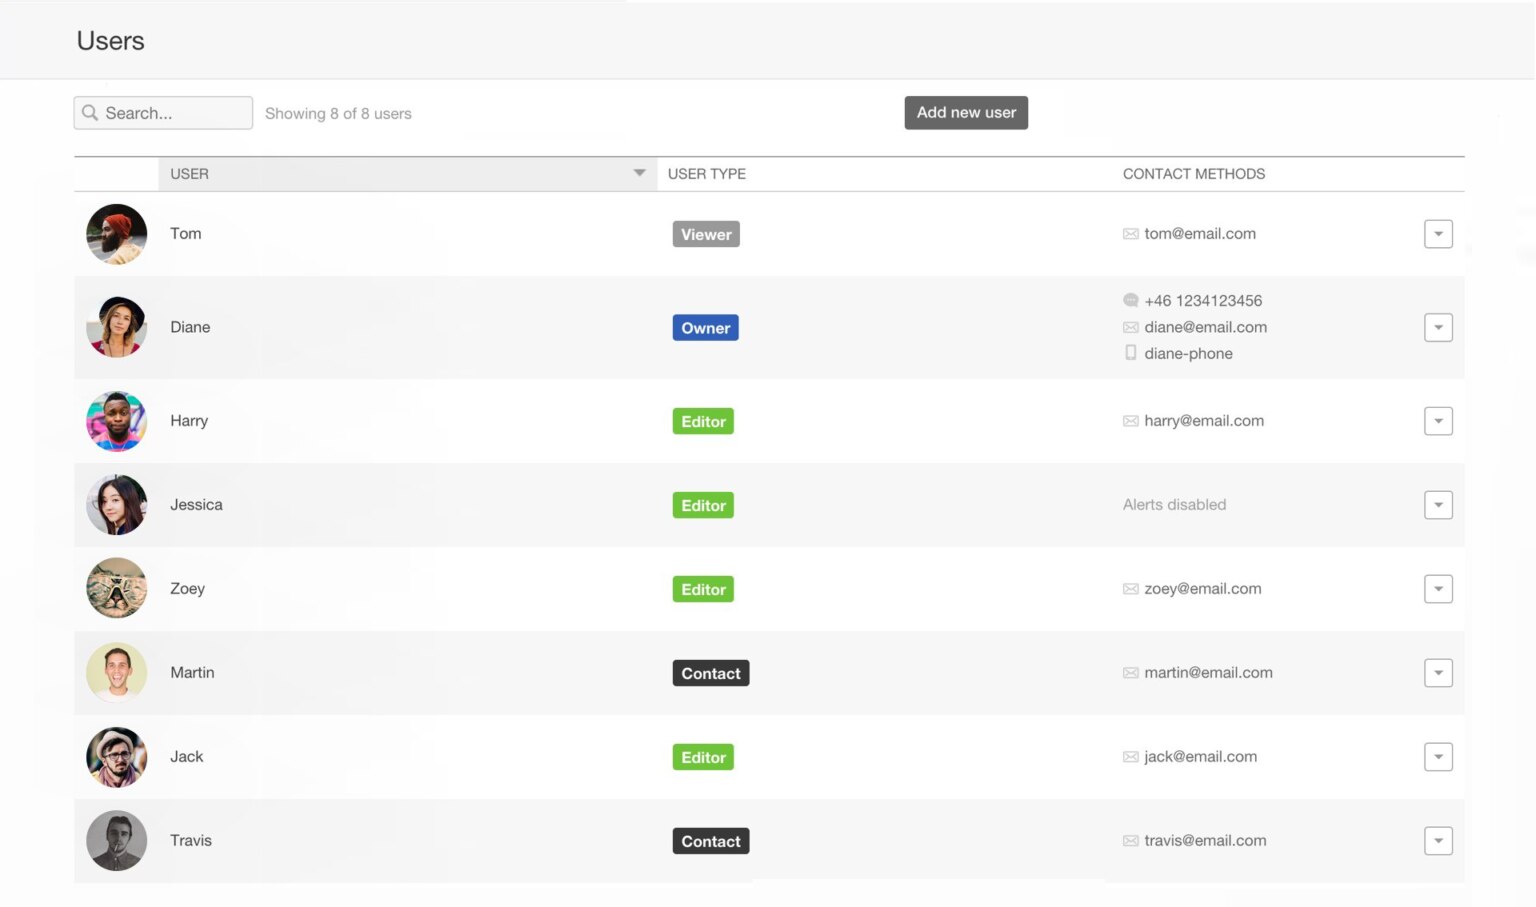Open the actions dropdown on Diane's row
This screenshot has width=1536, height=907.
click(1438, 327)
